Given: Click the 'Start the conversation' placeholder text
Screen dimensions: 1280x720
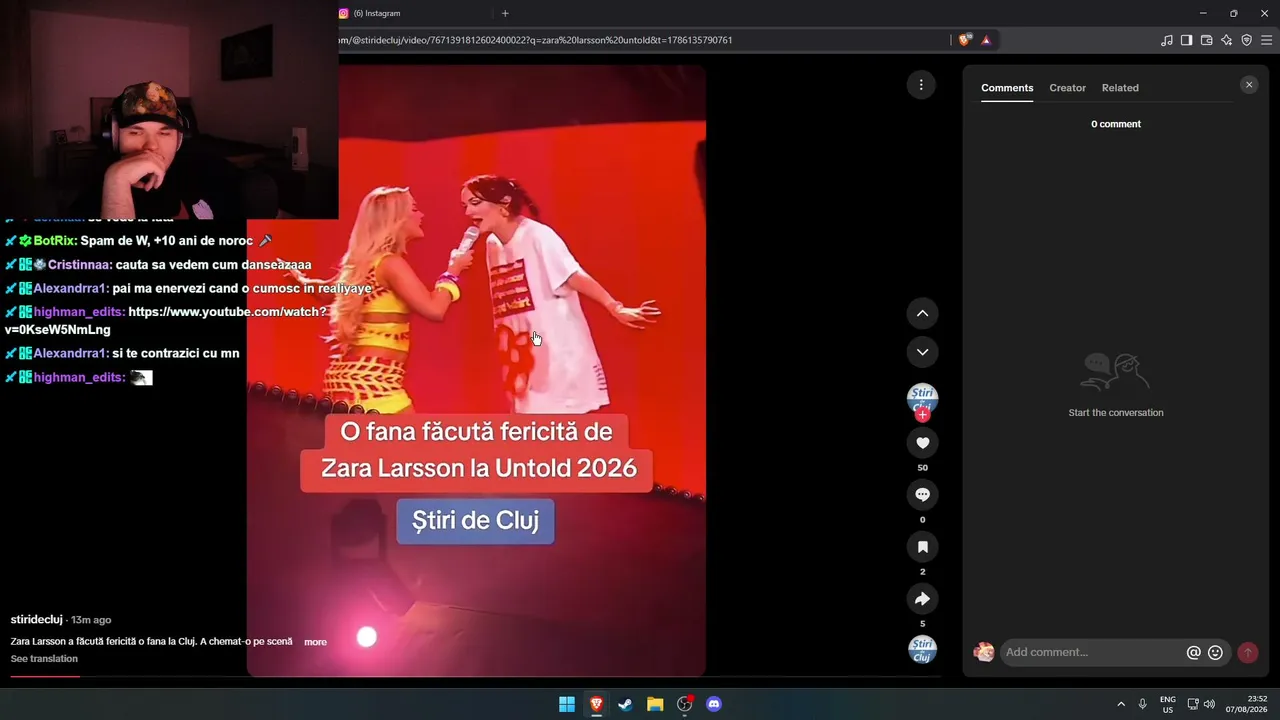Looking at the screenshot, I should tap(1115, 413).
